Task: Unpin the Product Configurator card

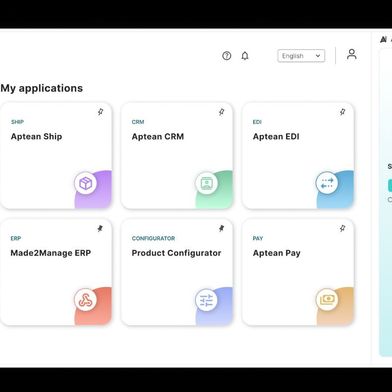Action: (221, 228)
